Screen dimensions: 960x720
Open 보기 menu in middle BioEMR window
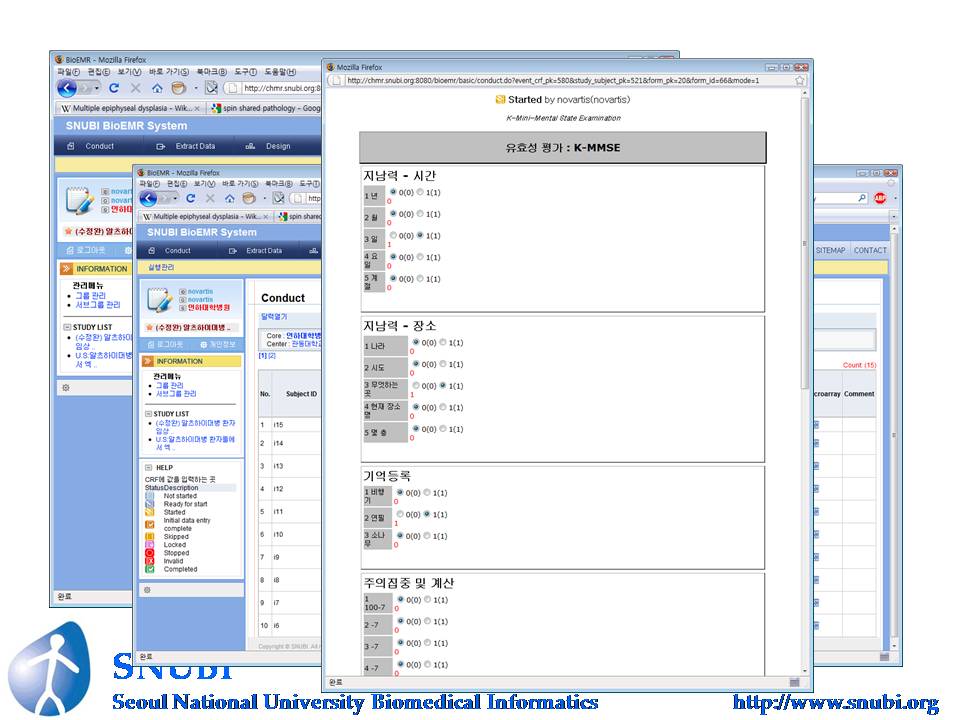204,184
